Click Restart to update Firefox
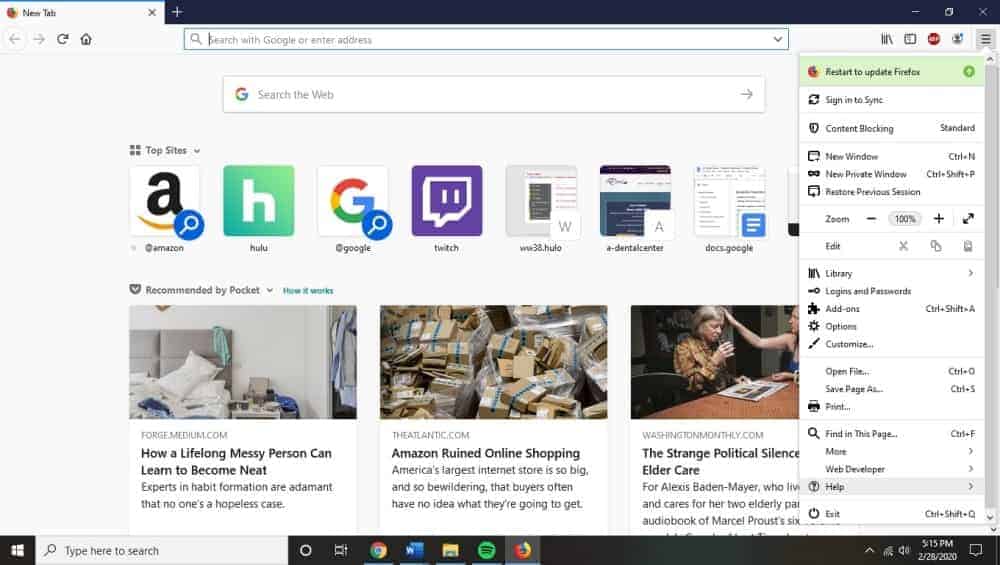The height and width of the screenshot is (565, 1000). click(892, 72)
